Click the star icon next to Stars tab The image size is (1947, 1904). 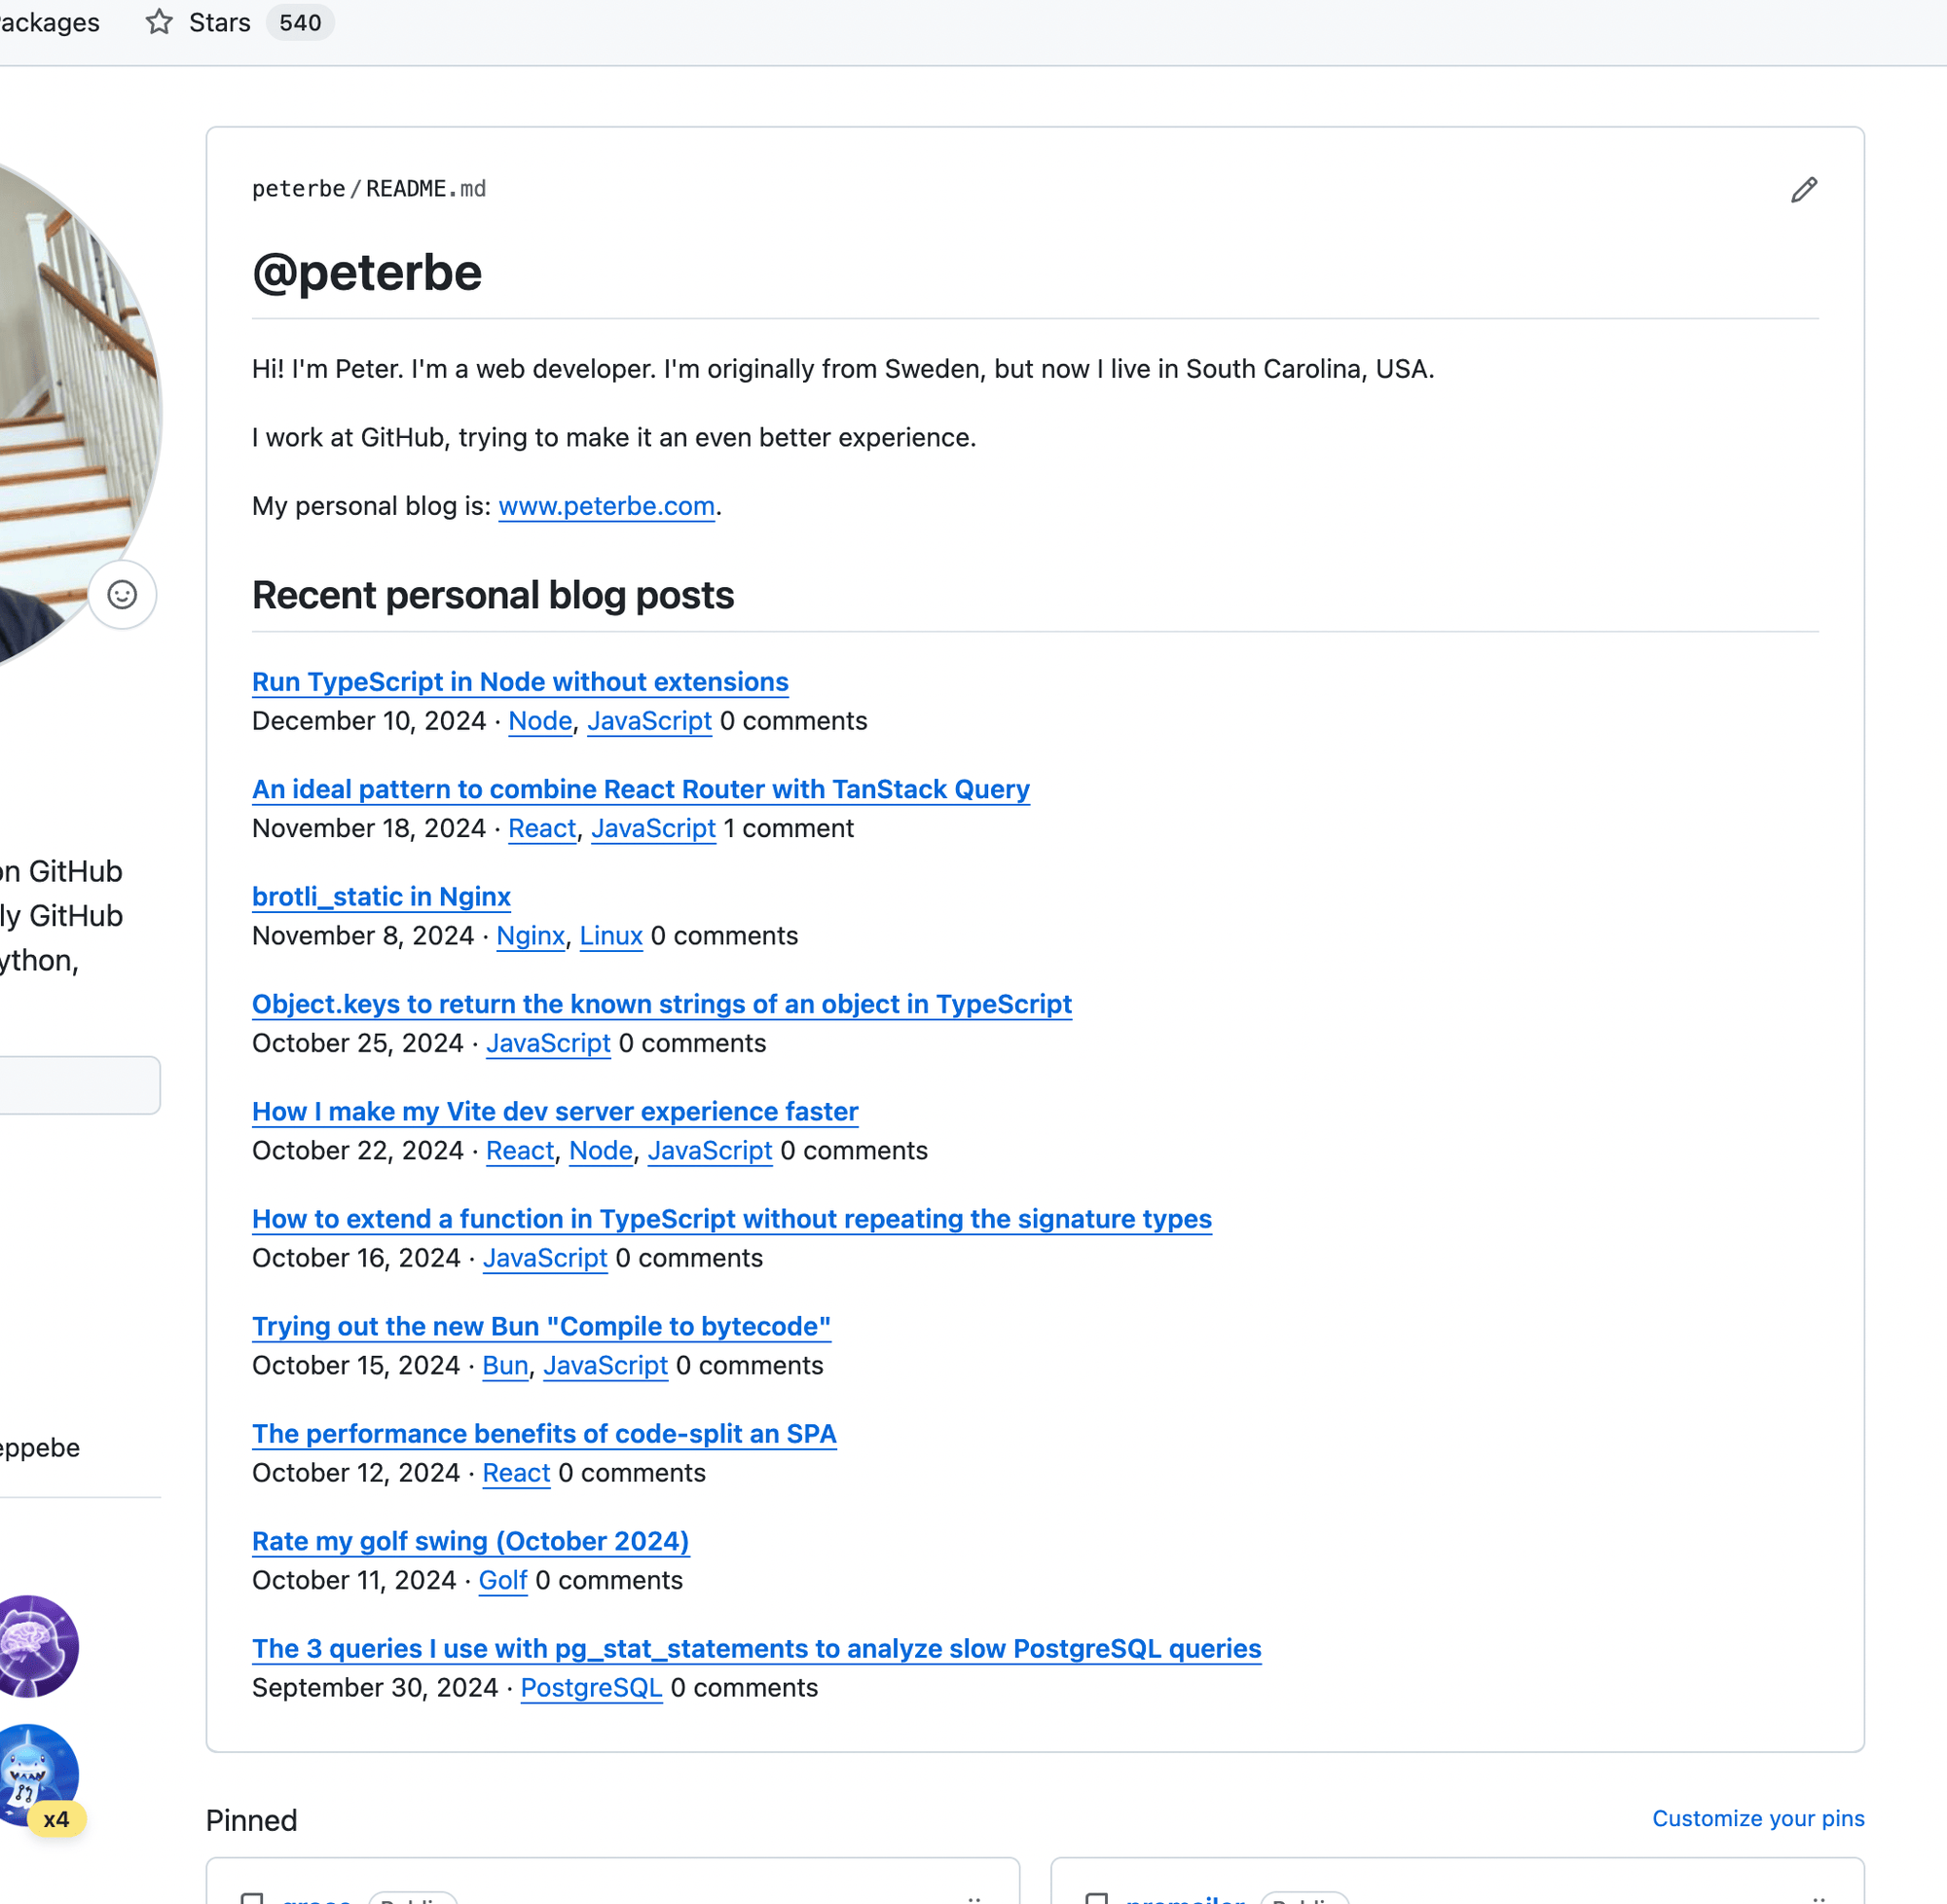tap(161, 21)
